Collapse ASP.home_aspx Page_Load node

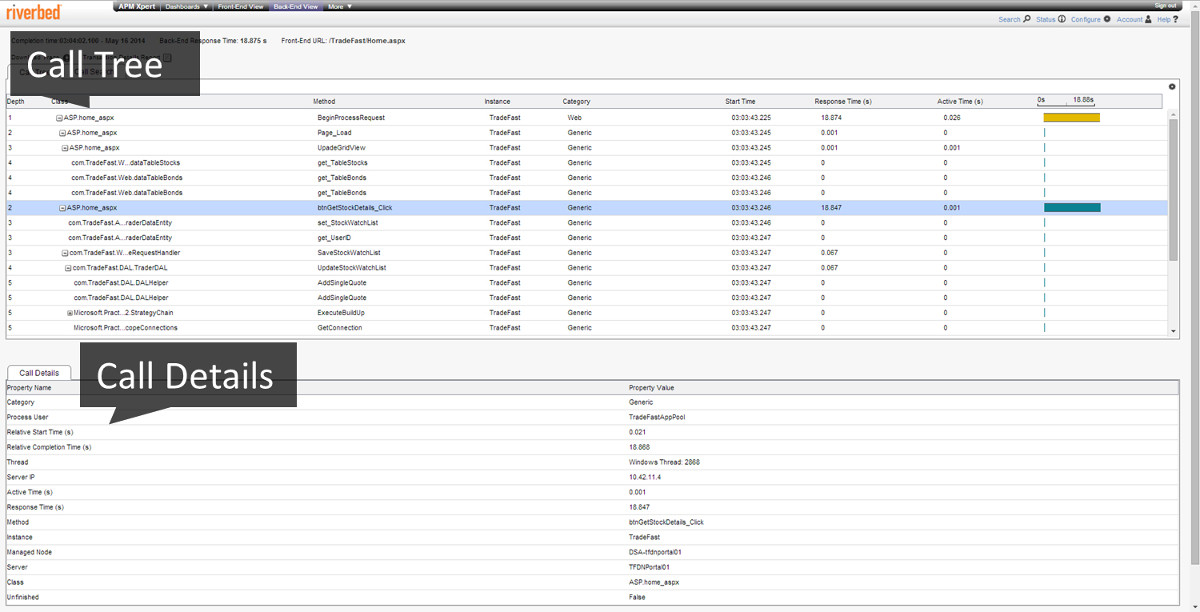pyautogui.click(x=62, y=133)
